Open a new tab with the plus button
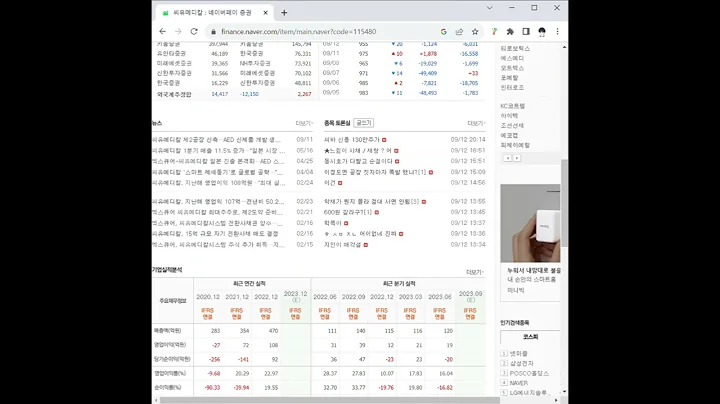Viewport: 720px width, 404px height. click(284, 13)
